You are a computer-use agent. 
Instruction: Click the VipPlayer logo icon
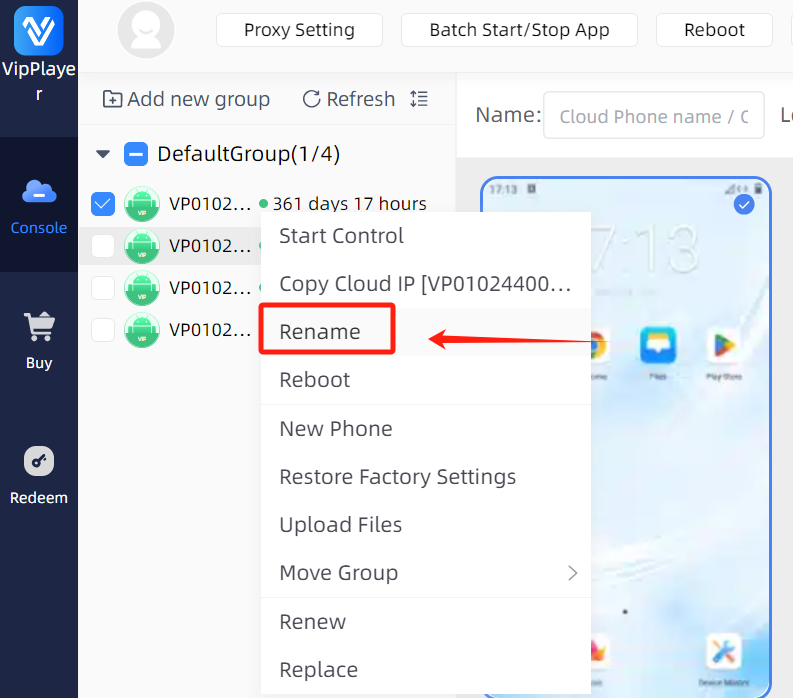pos(38,31)
